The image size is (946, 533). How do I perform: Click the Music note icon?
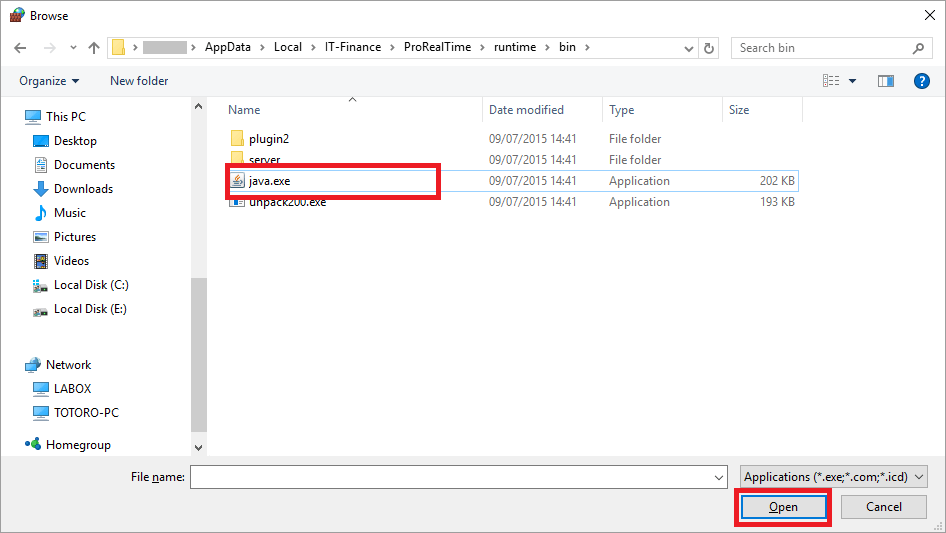[x=40, y=212]
